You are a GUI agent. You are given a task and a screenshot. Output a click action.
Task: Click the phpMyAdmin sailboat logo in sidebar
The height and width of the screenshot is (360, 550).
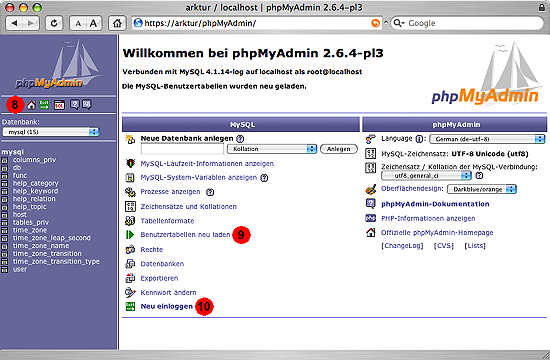[x=58, y=65]
